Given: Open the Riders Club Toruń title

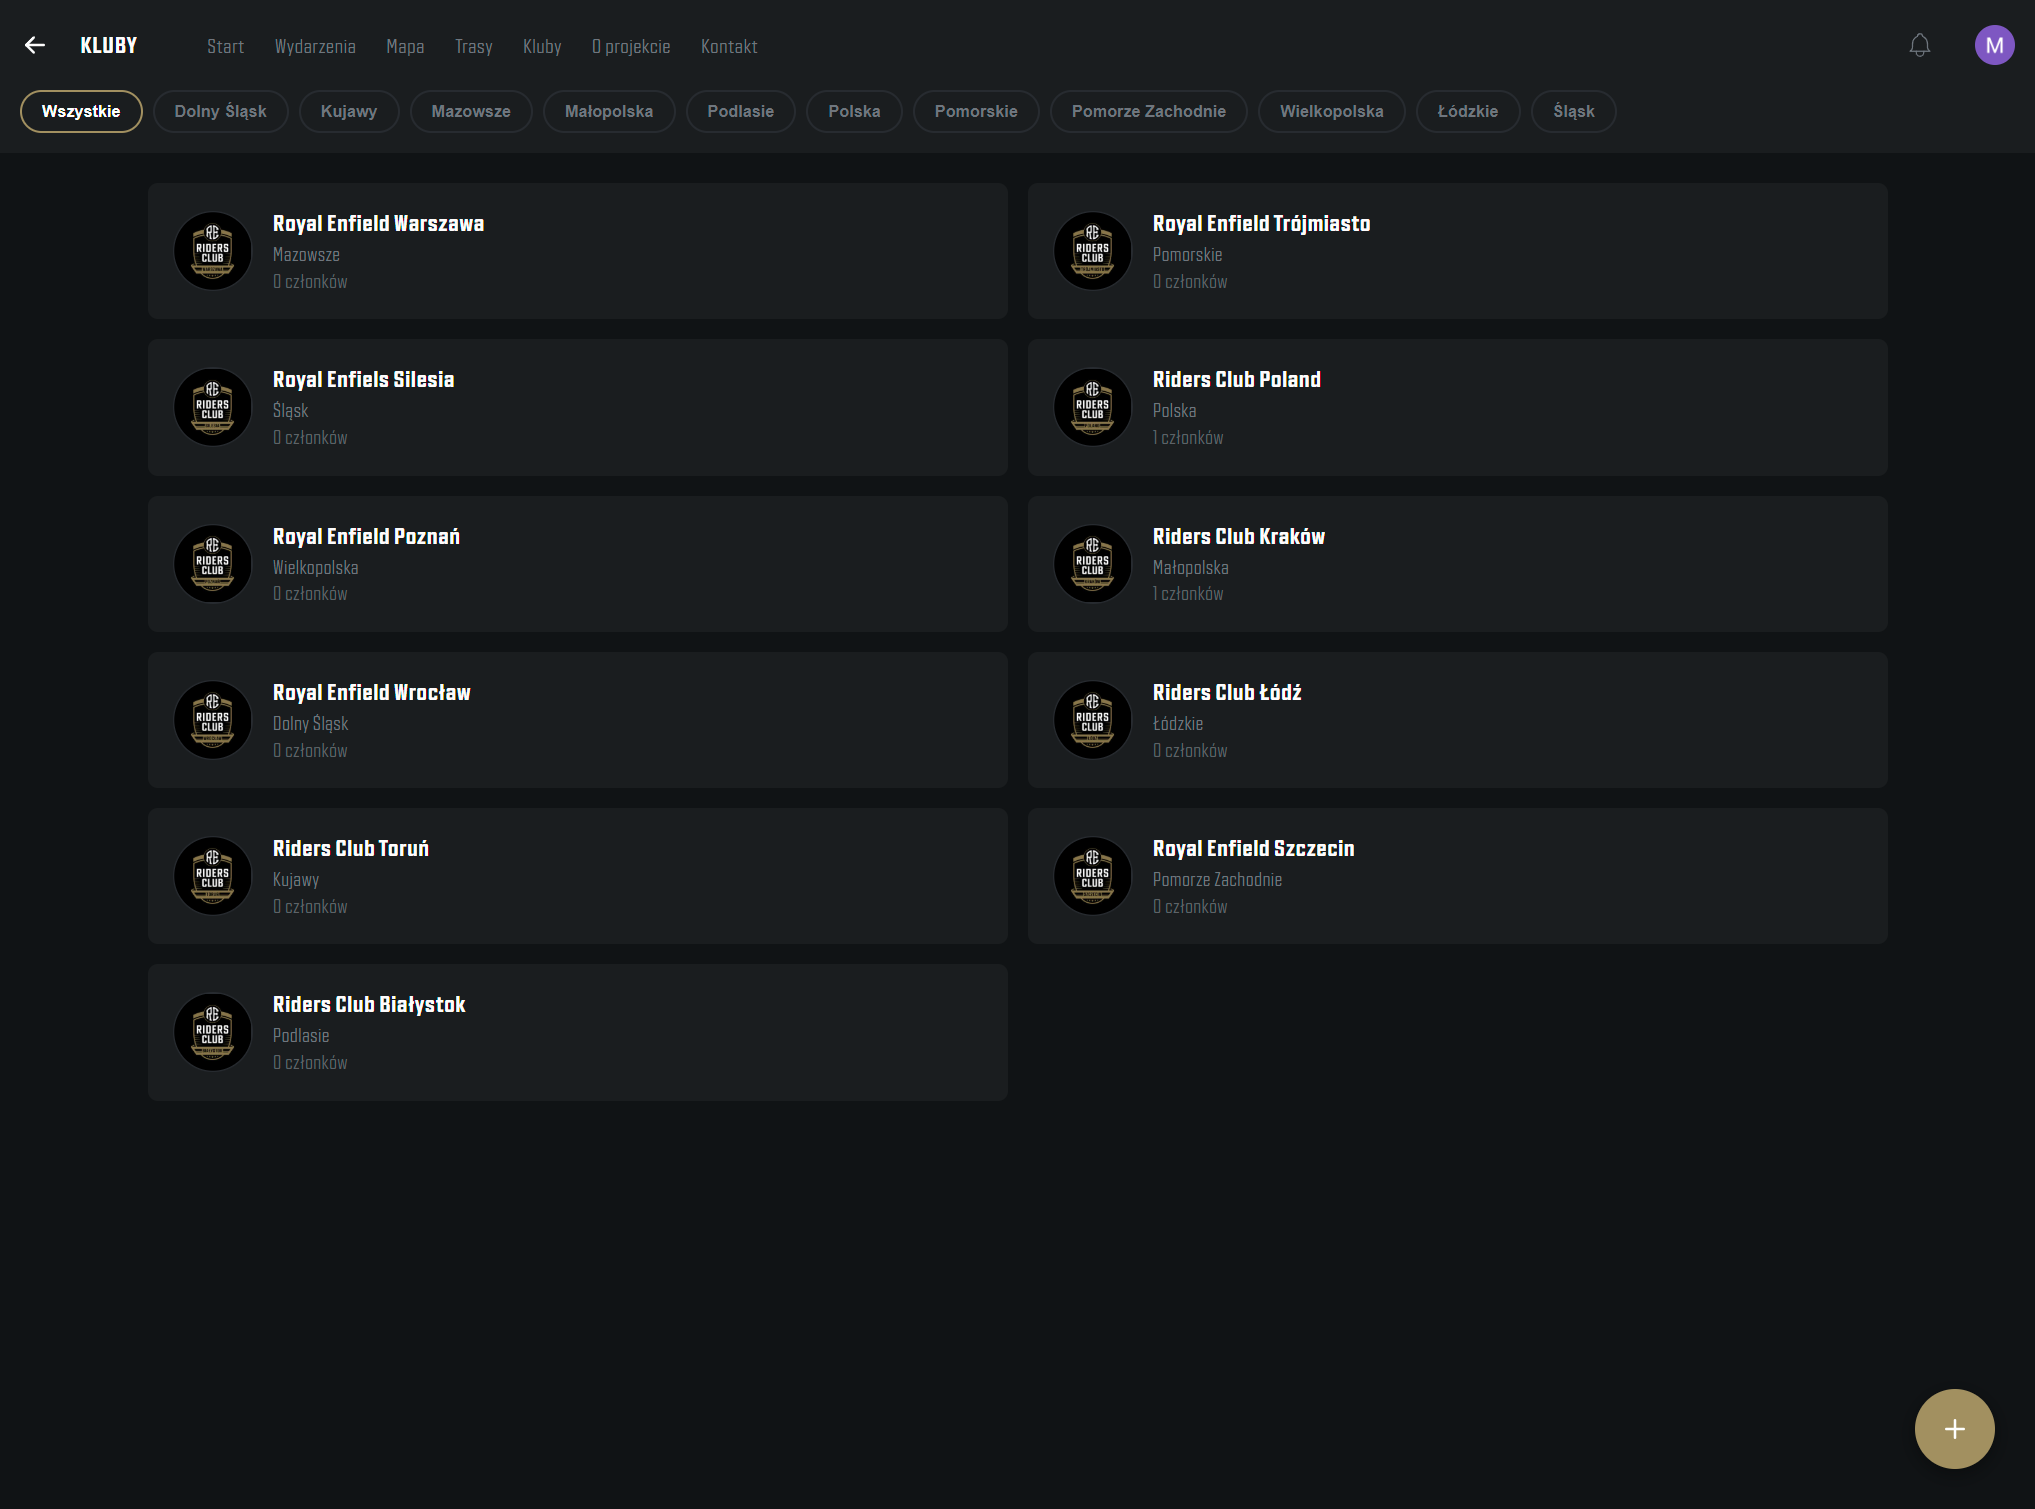Looking at the screenshot, I should click(351, 849).
